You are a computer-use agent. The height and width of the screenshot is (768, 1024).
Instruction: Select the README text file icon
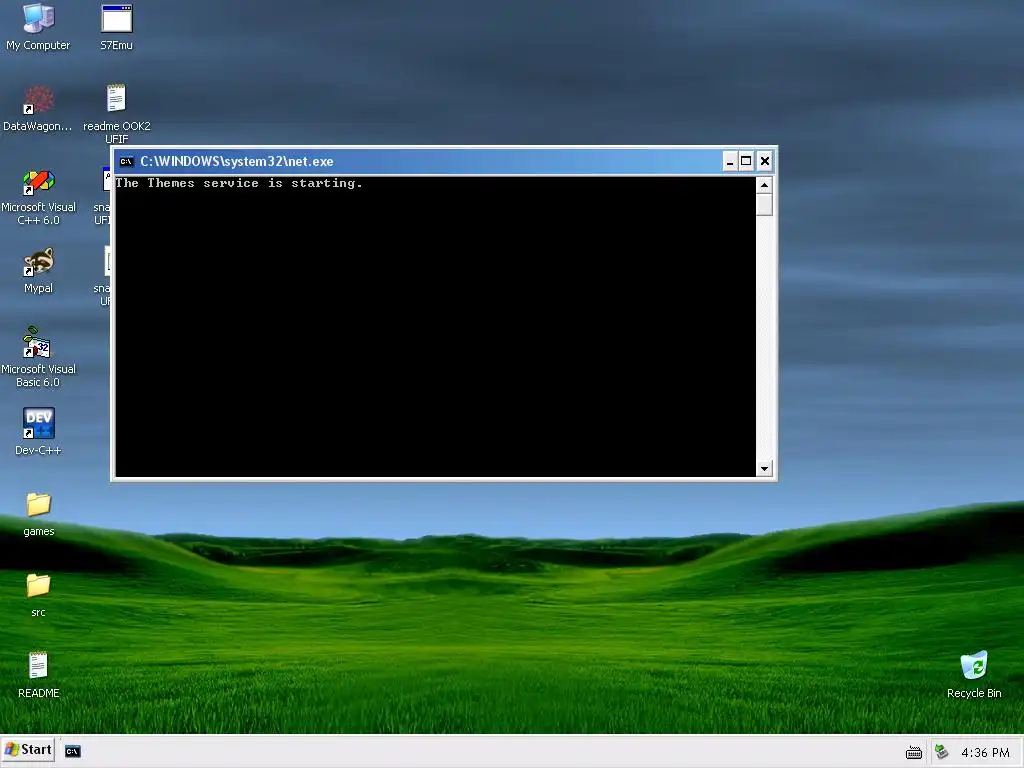(x=39, y=675)
